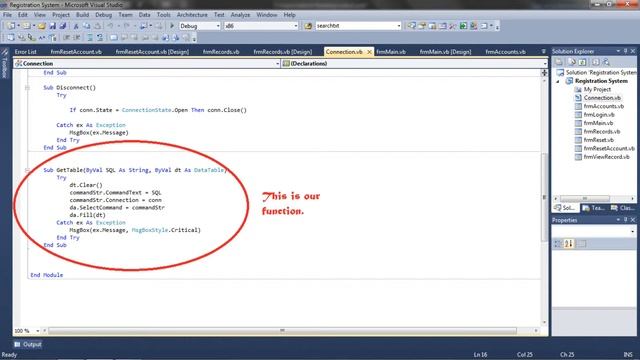The height and width of the screenshot is (360, 640).
Task: Click the Find in Files icon
Action: tap(308, 26)
